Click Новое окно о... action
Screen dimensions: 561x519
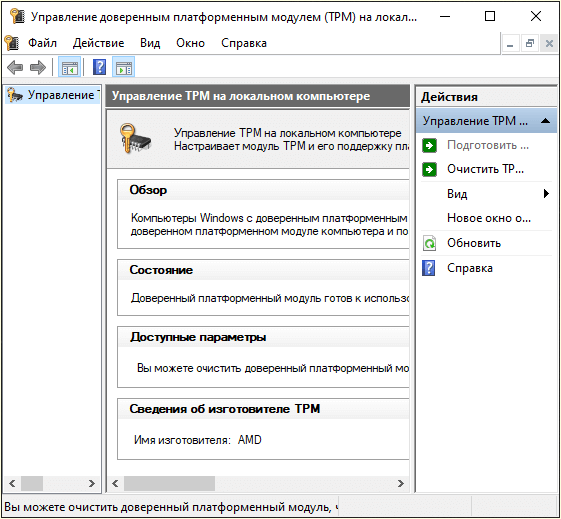coord(489,218)
